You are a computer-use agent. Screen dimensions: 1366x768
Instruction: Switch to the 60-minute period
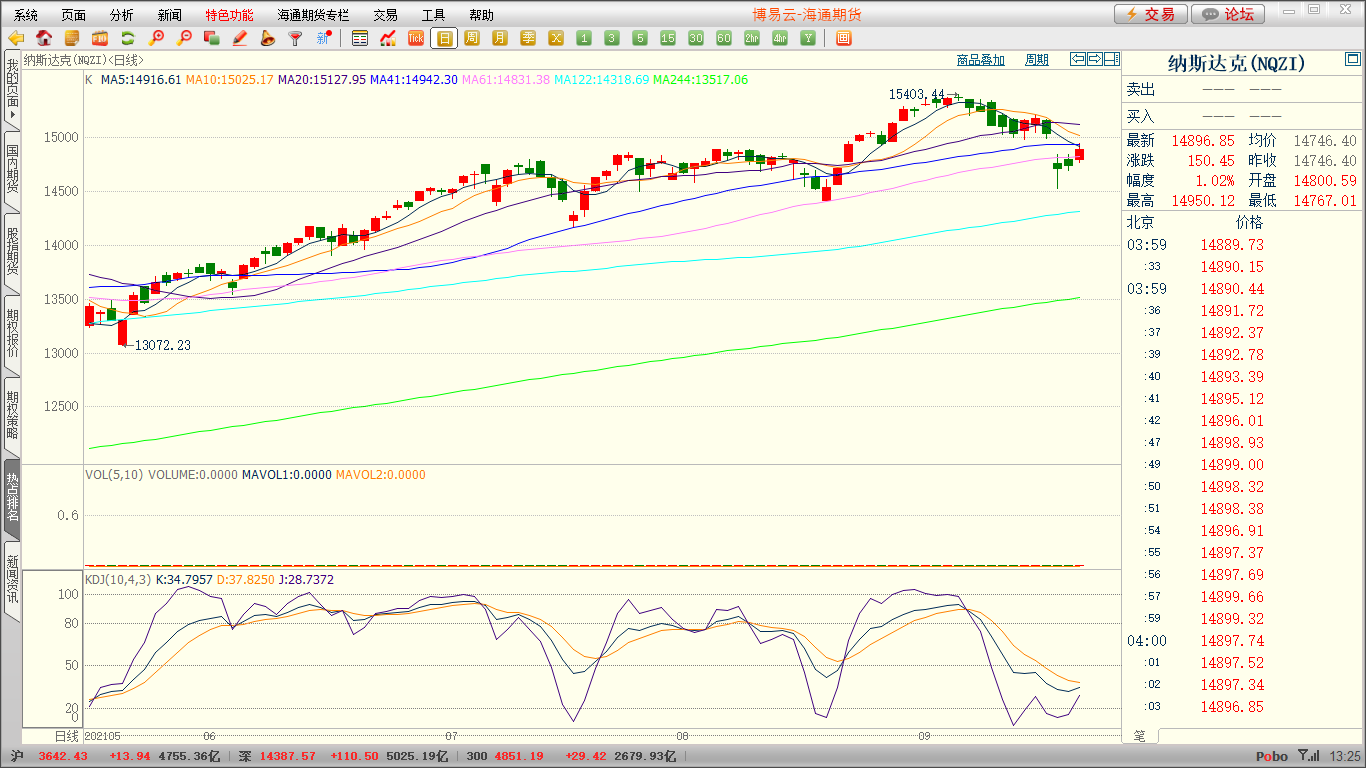tap(724, 38)
